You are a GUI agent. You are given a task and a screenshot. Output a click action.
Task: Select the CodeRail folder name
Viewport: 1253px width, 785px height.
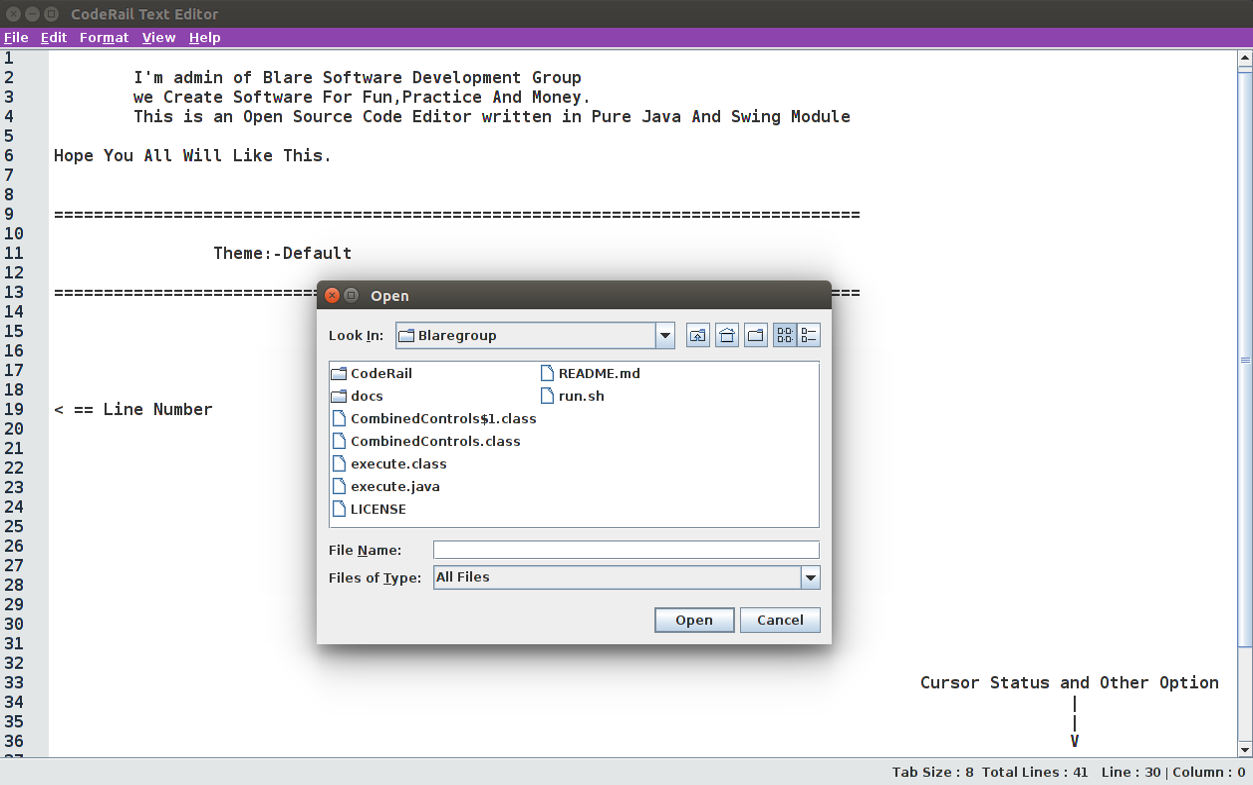381,373
